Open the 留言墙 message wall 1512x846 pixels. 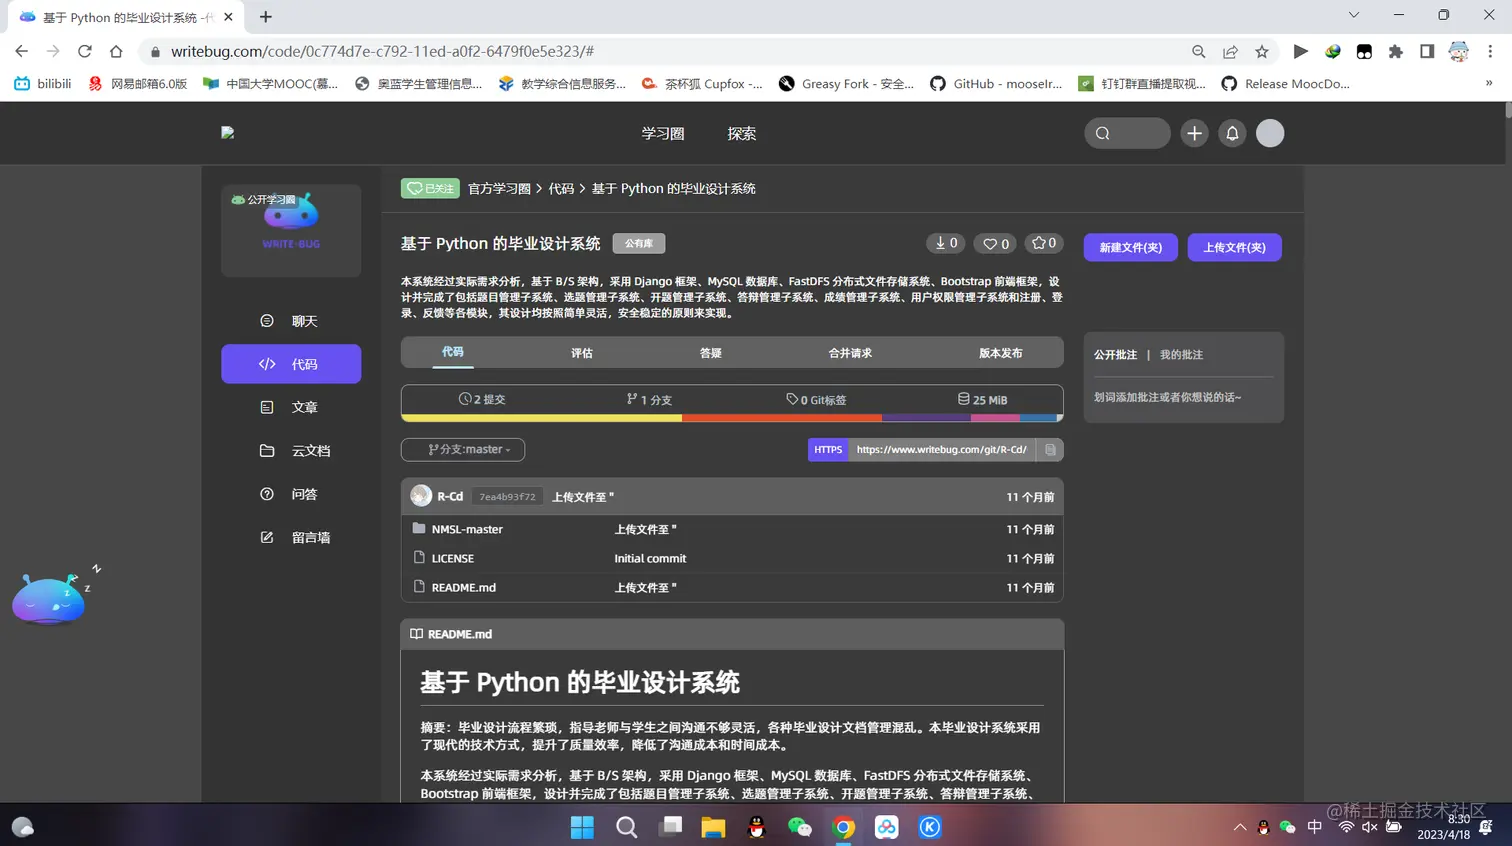pos(291,537)
